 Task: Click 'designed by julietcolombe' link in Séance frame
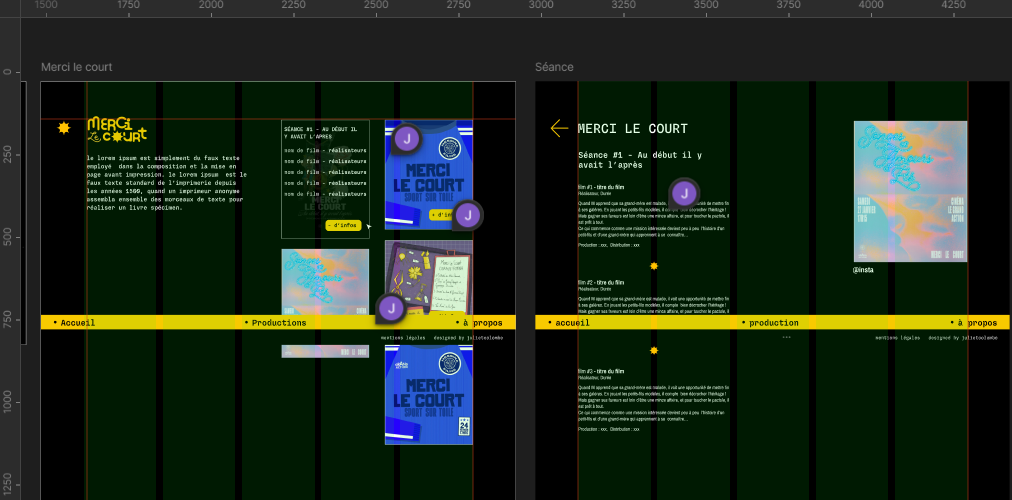(965, 338)
